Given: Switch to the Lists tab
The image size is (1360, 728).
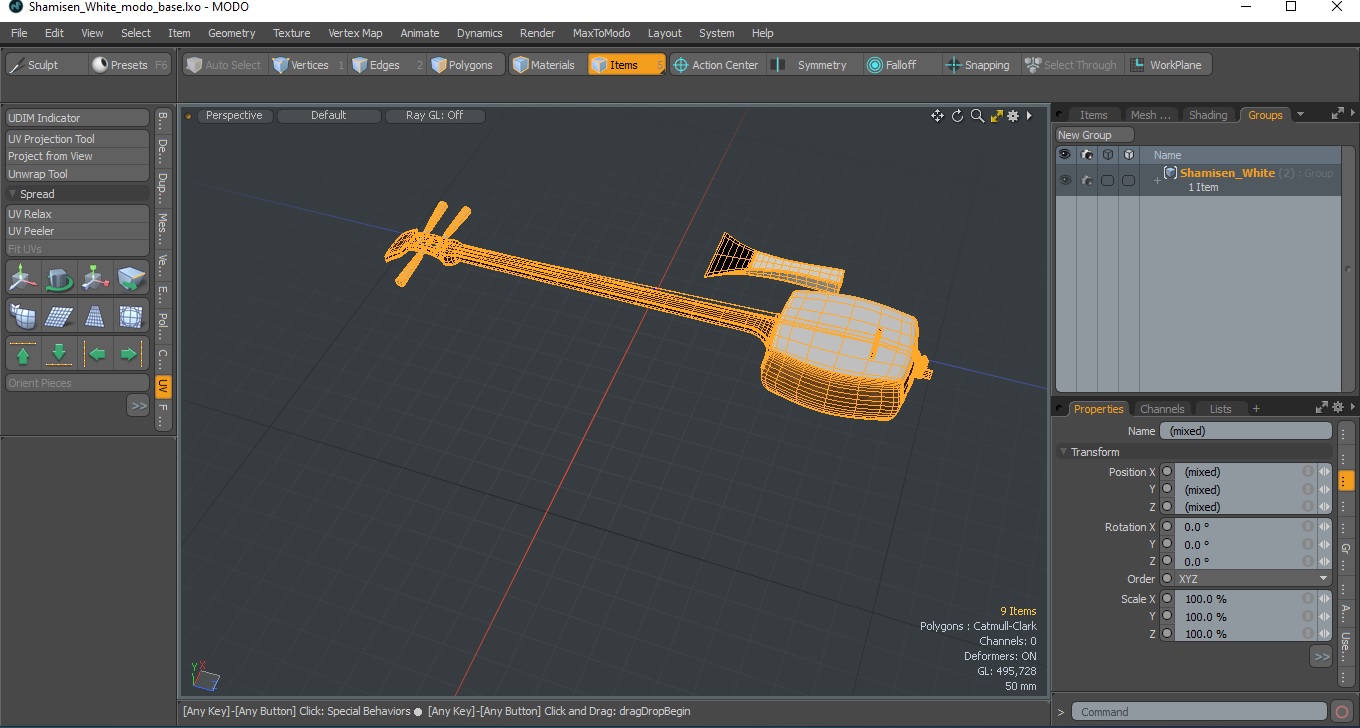Looking at the screenshot, I should tap(1221, 409).
